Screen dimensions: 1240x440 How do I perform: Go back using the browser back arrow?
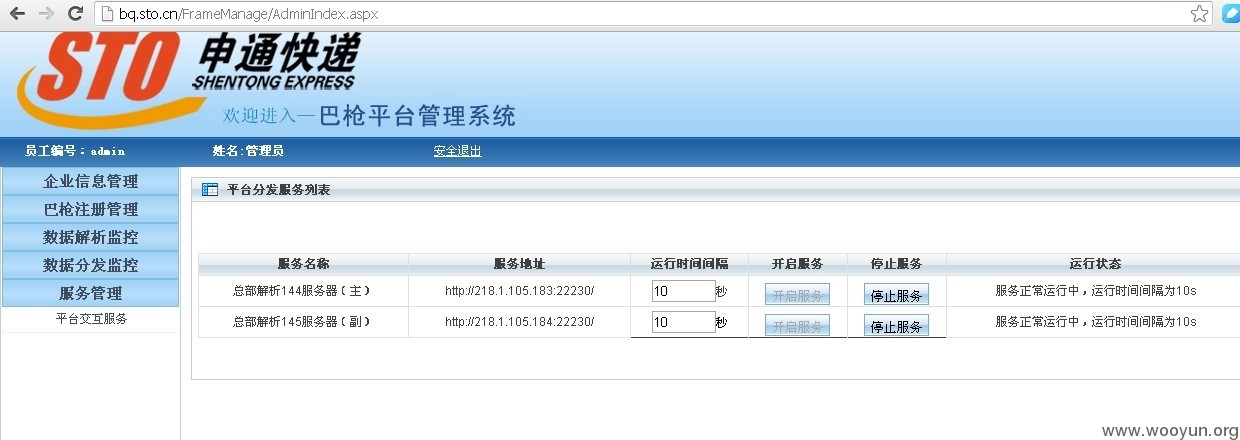pos(17,14)
